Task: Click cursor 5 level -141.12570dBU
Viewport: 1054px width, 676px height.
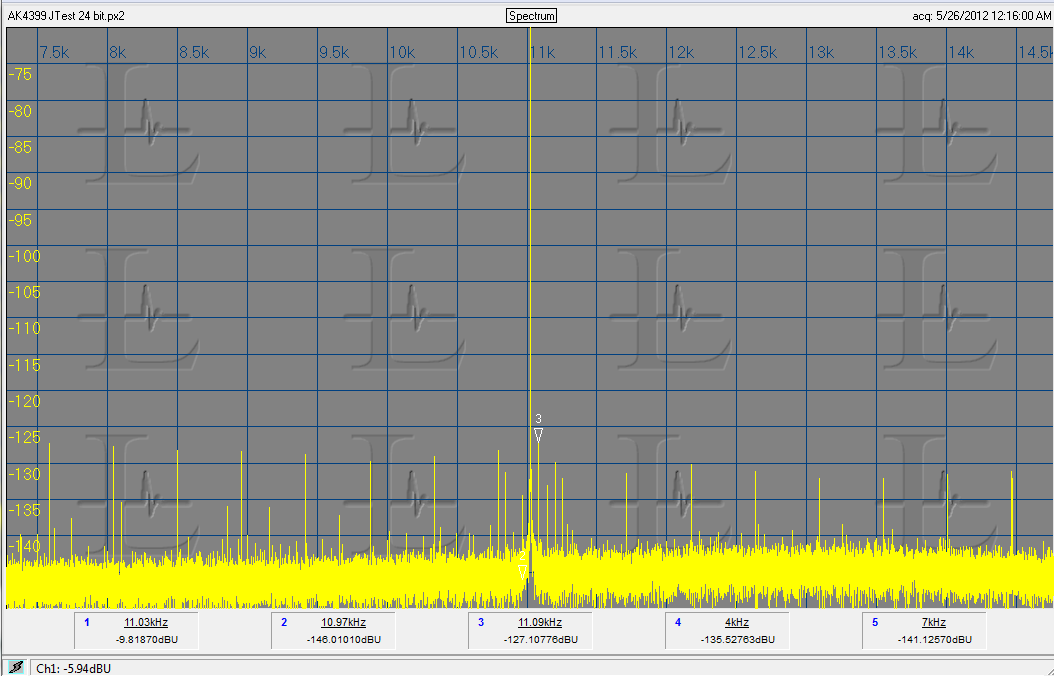Action: point(934,639)
